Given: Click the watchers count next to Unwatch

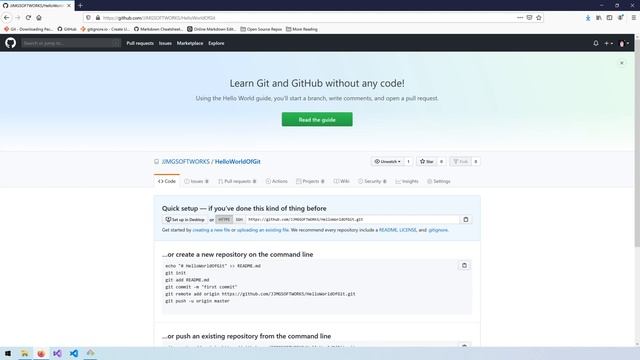Looking at the screenshot, I should (x=408, y=162).
